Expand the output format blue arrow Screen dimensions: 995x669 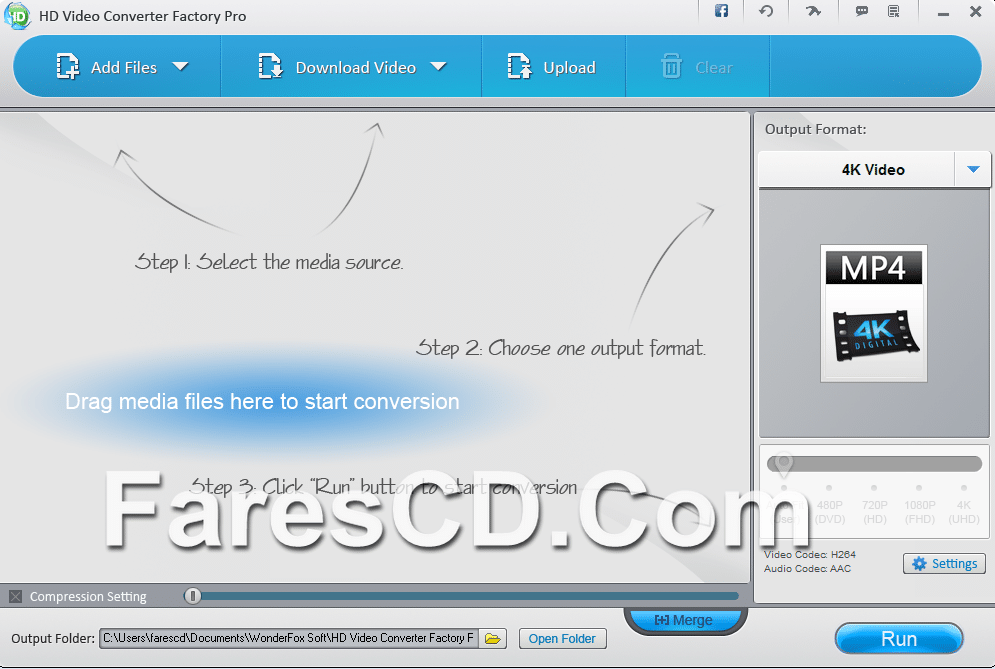point(973,169)
